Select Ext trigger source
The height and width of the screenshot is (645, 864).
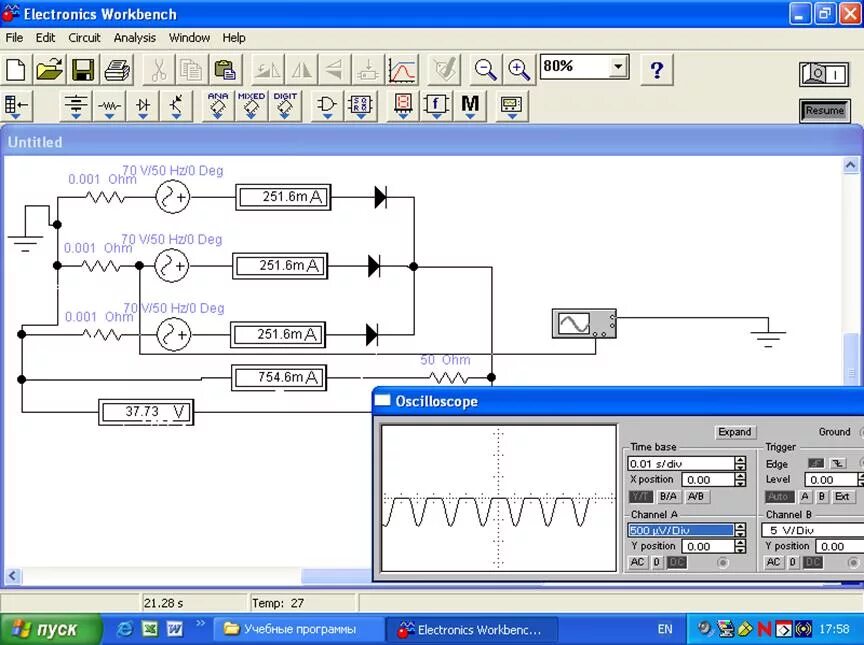click(x=842, y=496)
